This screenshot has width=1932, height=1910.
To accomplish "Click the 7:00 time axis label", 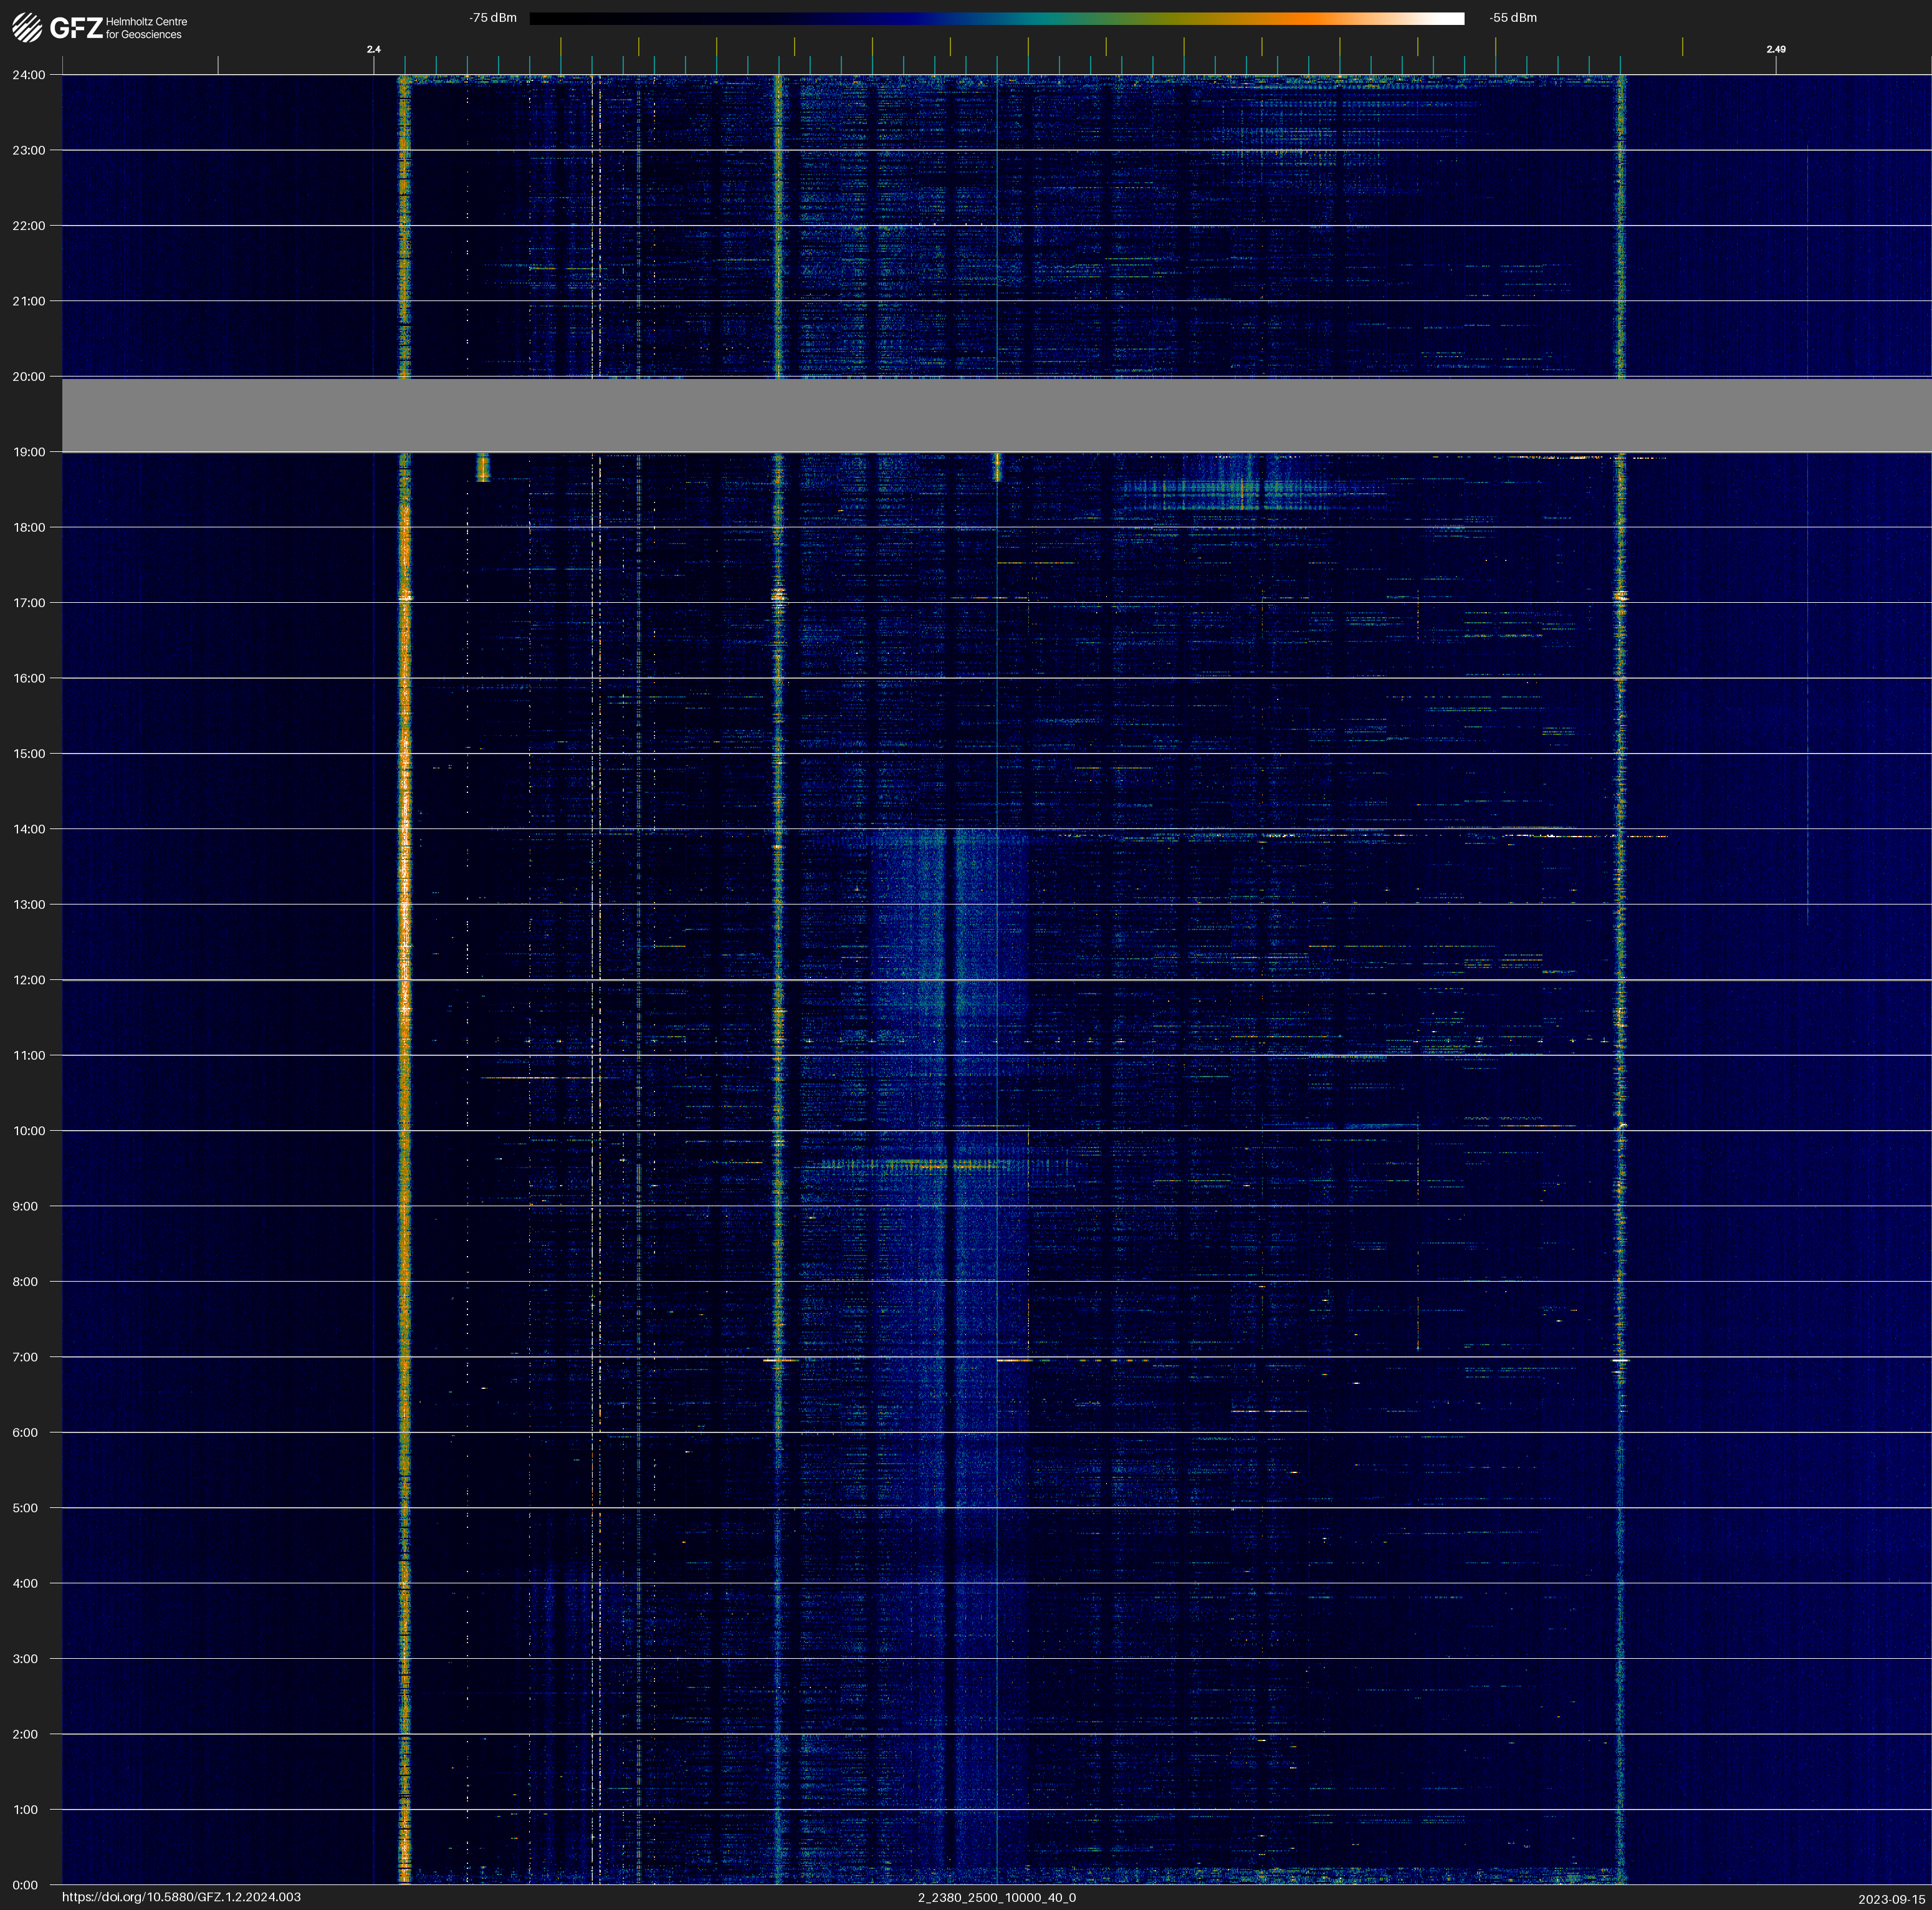I will pos(26,1357).
